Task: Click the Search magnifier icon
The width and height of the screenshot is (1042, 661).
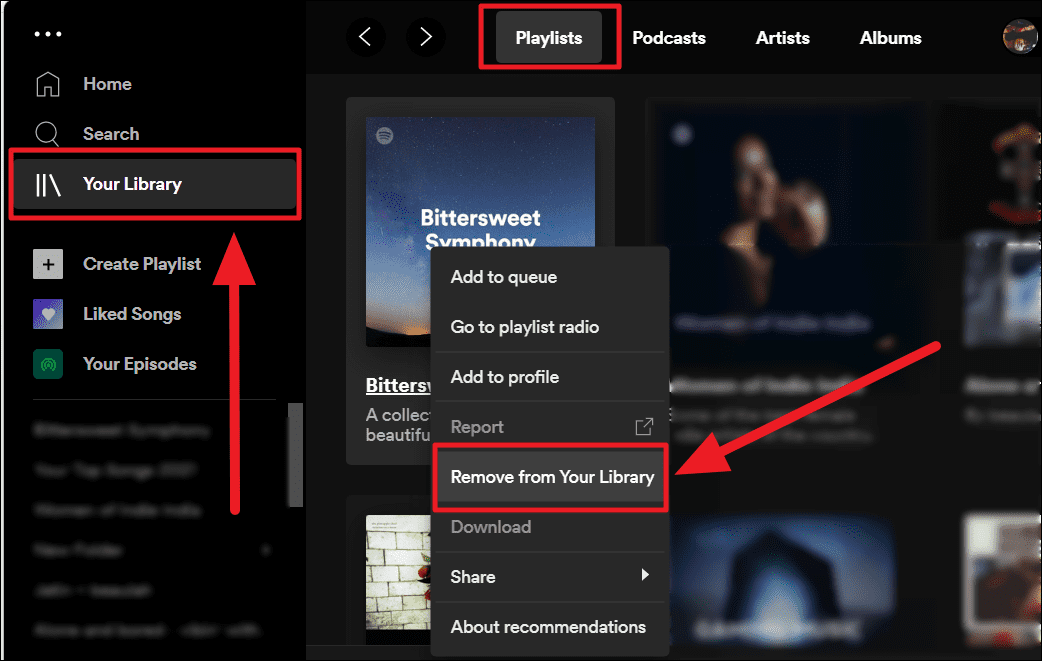Action: 47,134
